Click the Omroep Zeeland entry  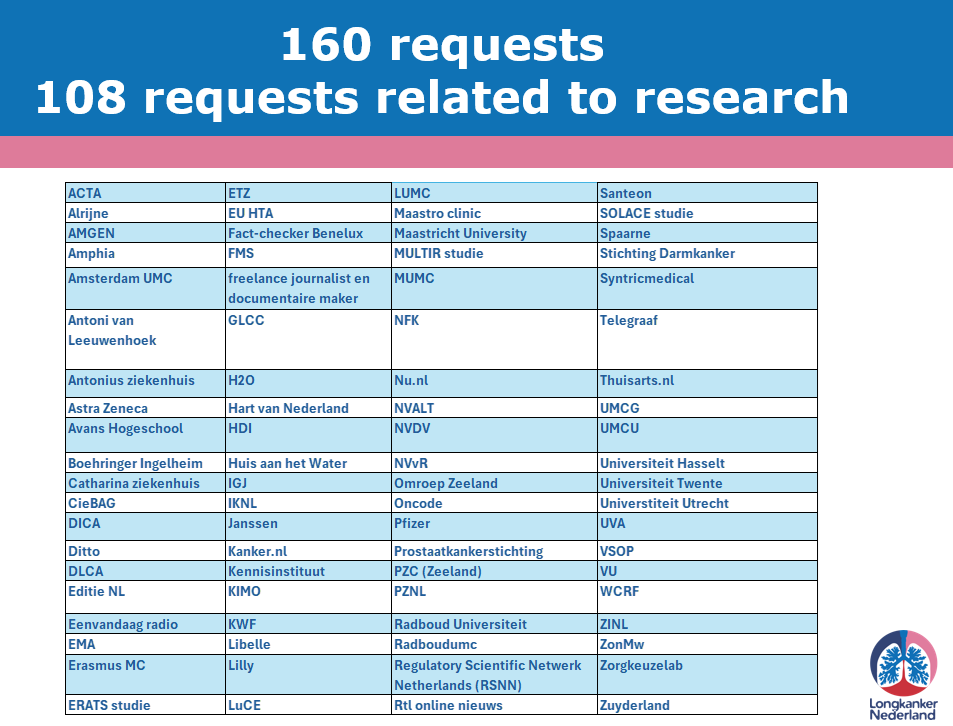(x=494, y=482)
